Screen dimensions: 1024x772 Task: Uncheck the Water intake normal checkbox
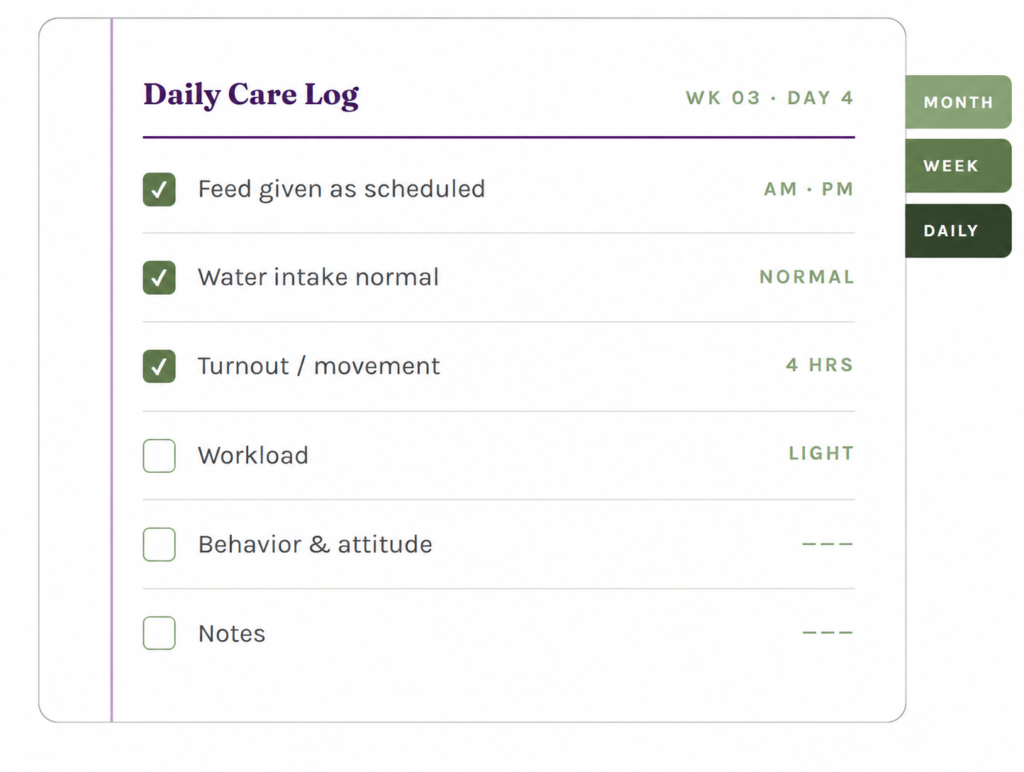(159, 278)
